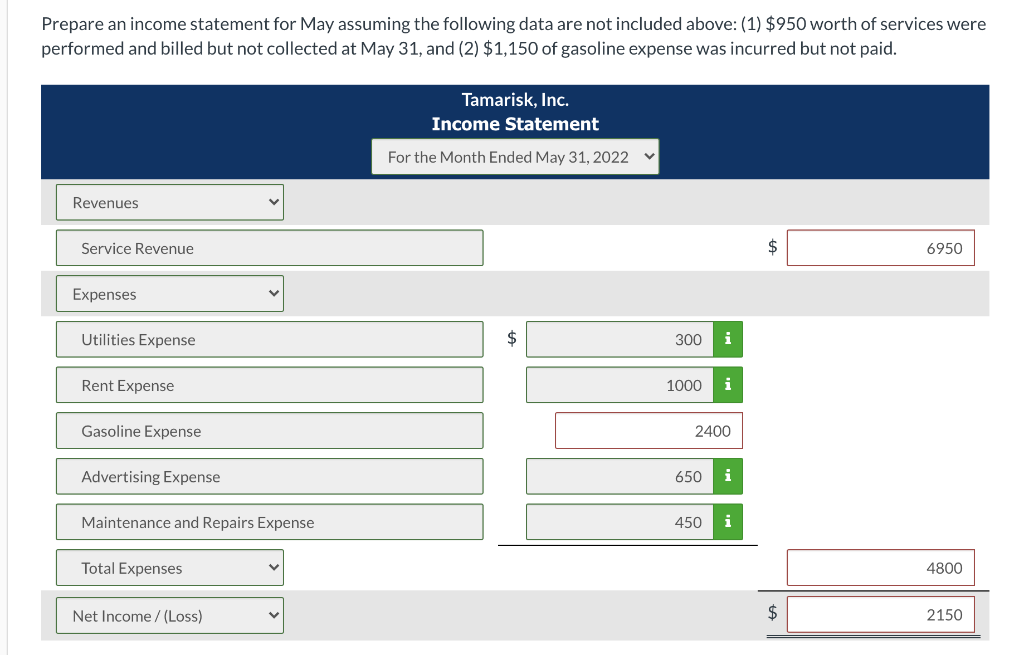
Task: Click the Gasoline Expense account field
Action: 269,431
